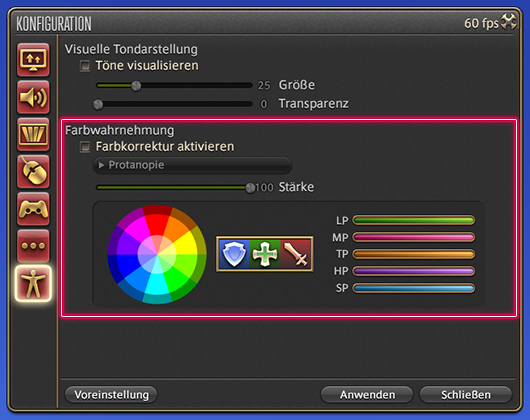The height and width of the screenshot is (420, 530).
Task: Select the other settings ellipsis icon
Action: point(33,246)
